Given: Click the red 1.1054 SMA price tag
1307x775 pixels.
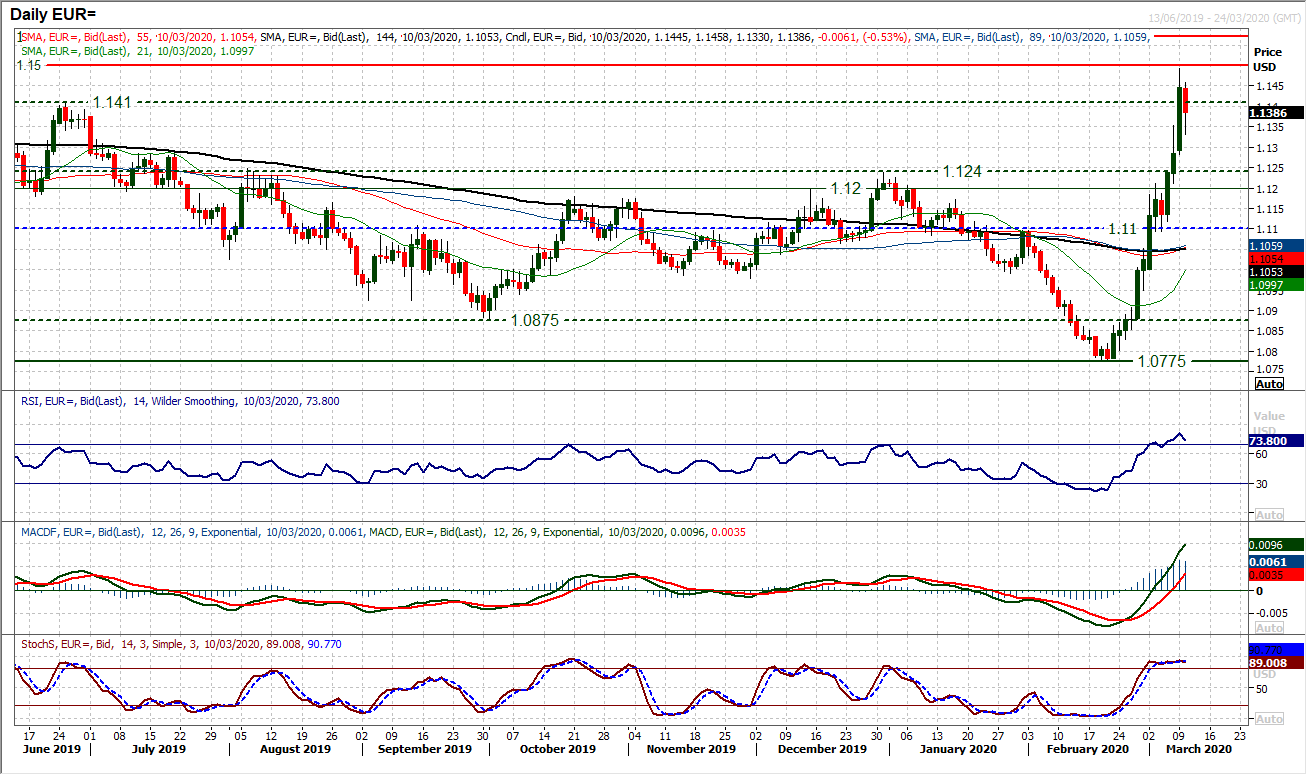Looking at the screenshot, I should (x=1276, y=258).
